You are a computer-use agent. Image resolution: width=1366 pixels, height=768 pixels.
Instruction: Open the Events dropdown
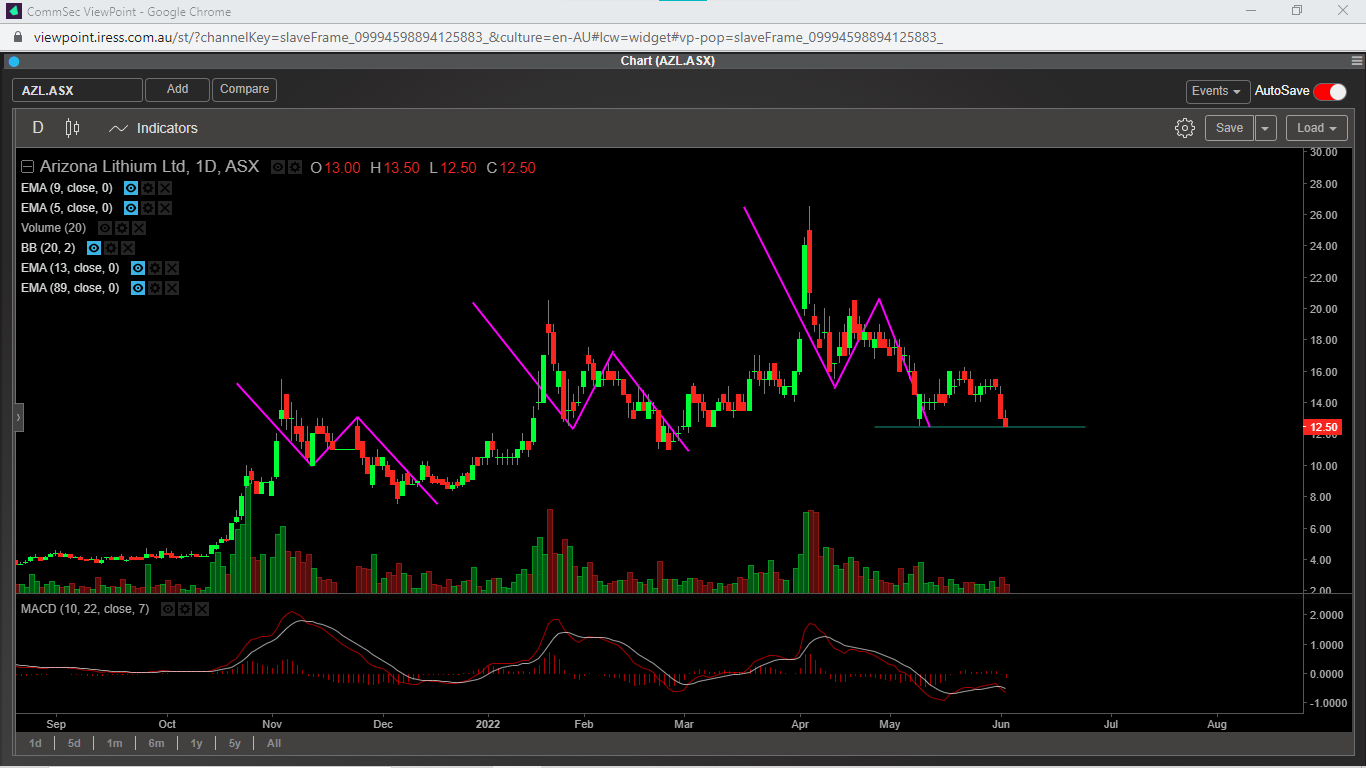click(1218, 91)
